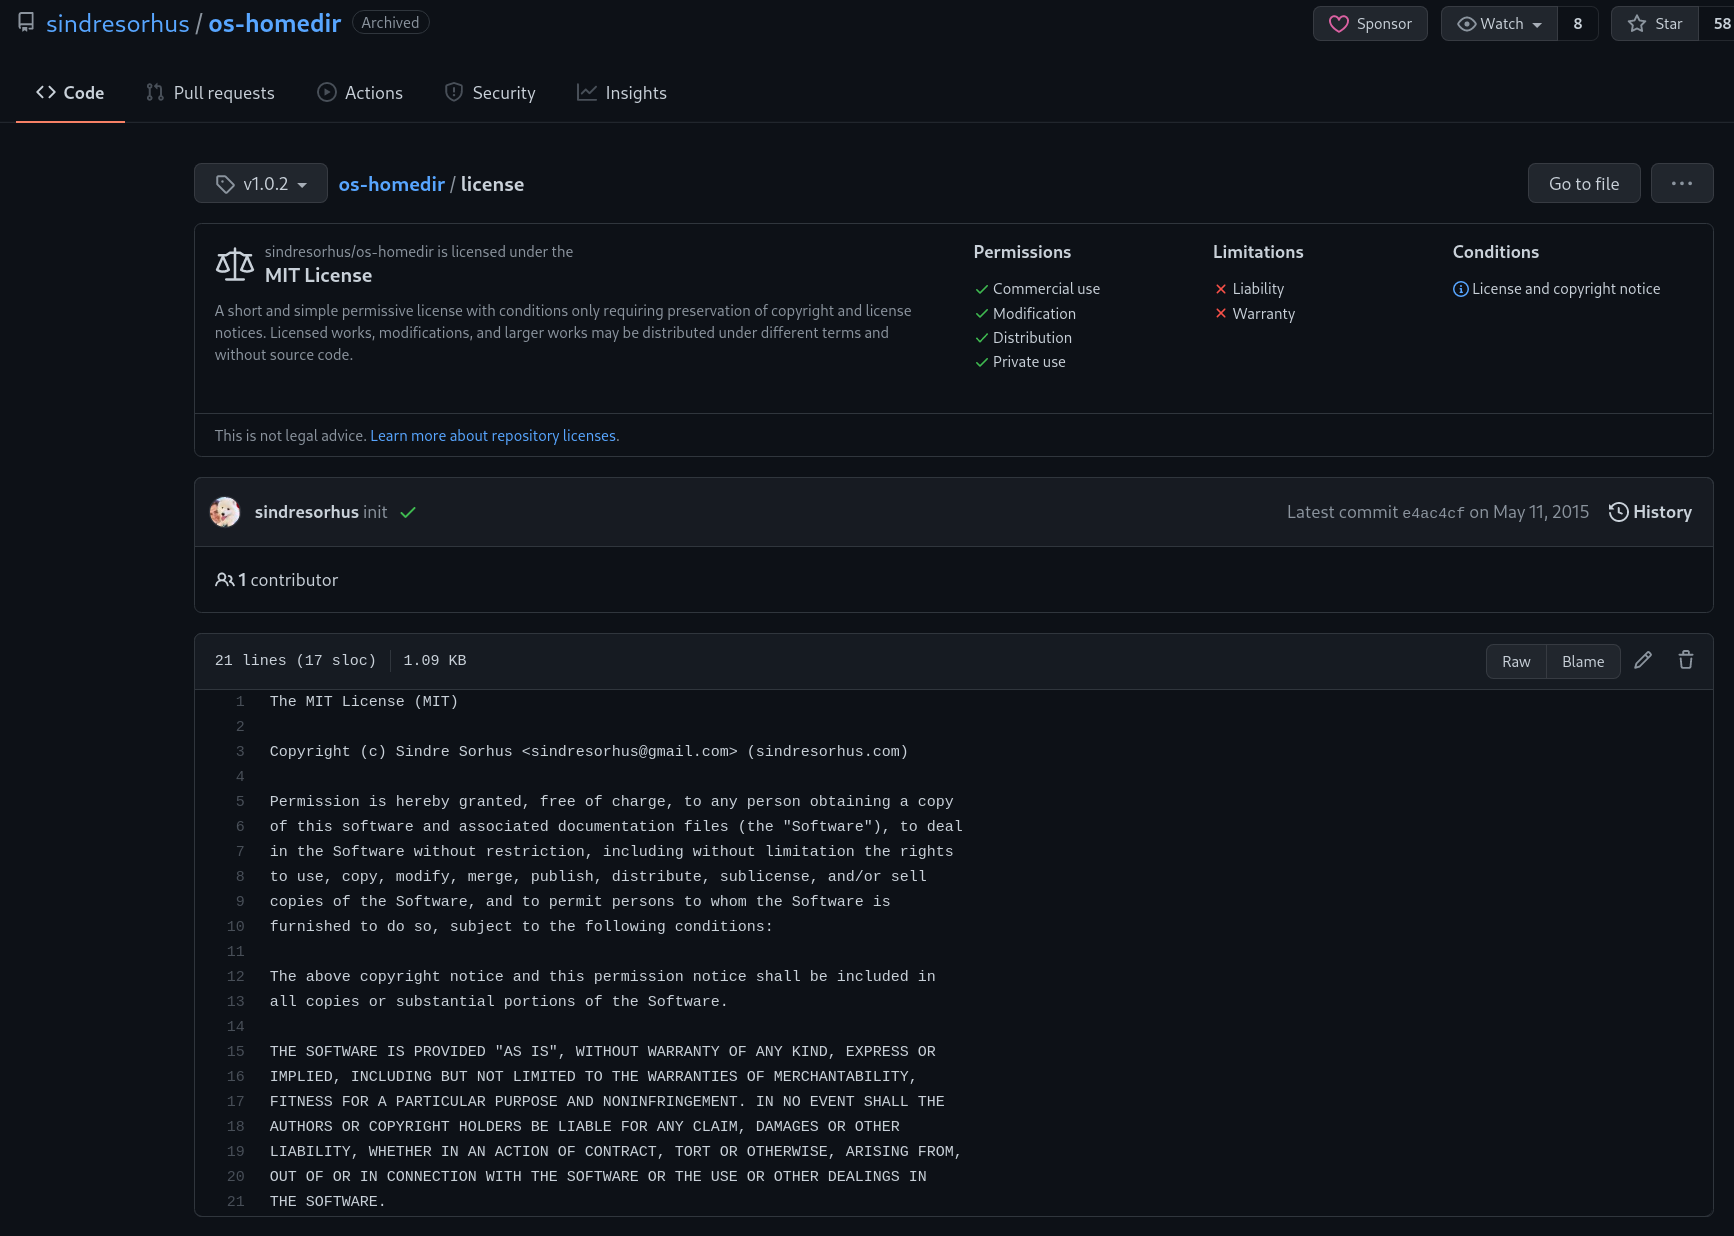Viewport: 1734px width, 1236px height.
Task: Open the ellipsis more options menu
Action: [x=1682, y=183]
